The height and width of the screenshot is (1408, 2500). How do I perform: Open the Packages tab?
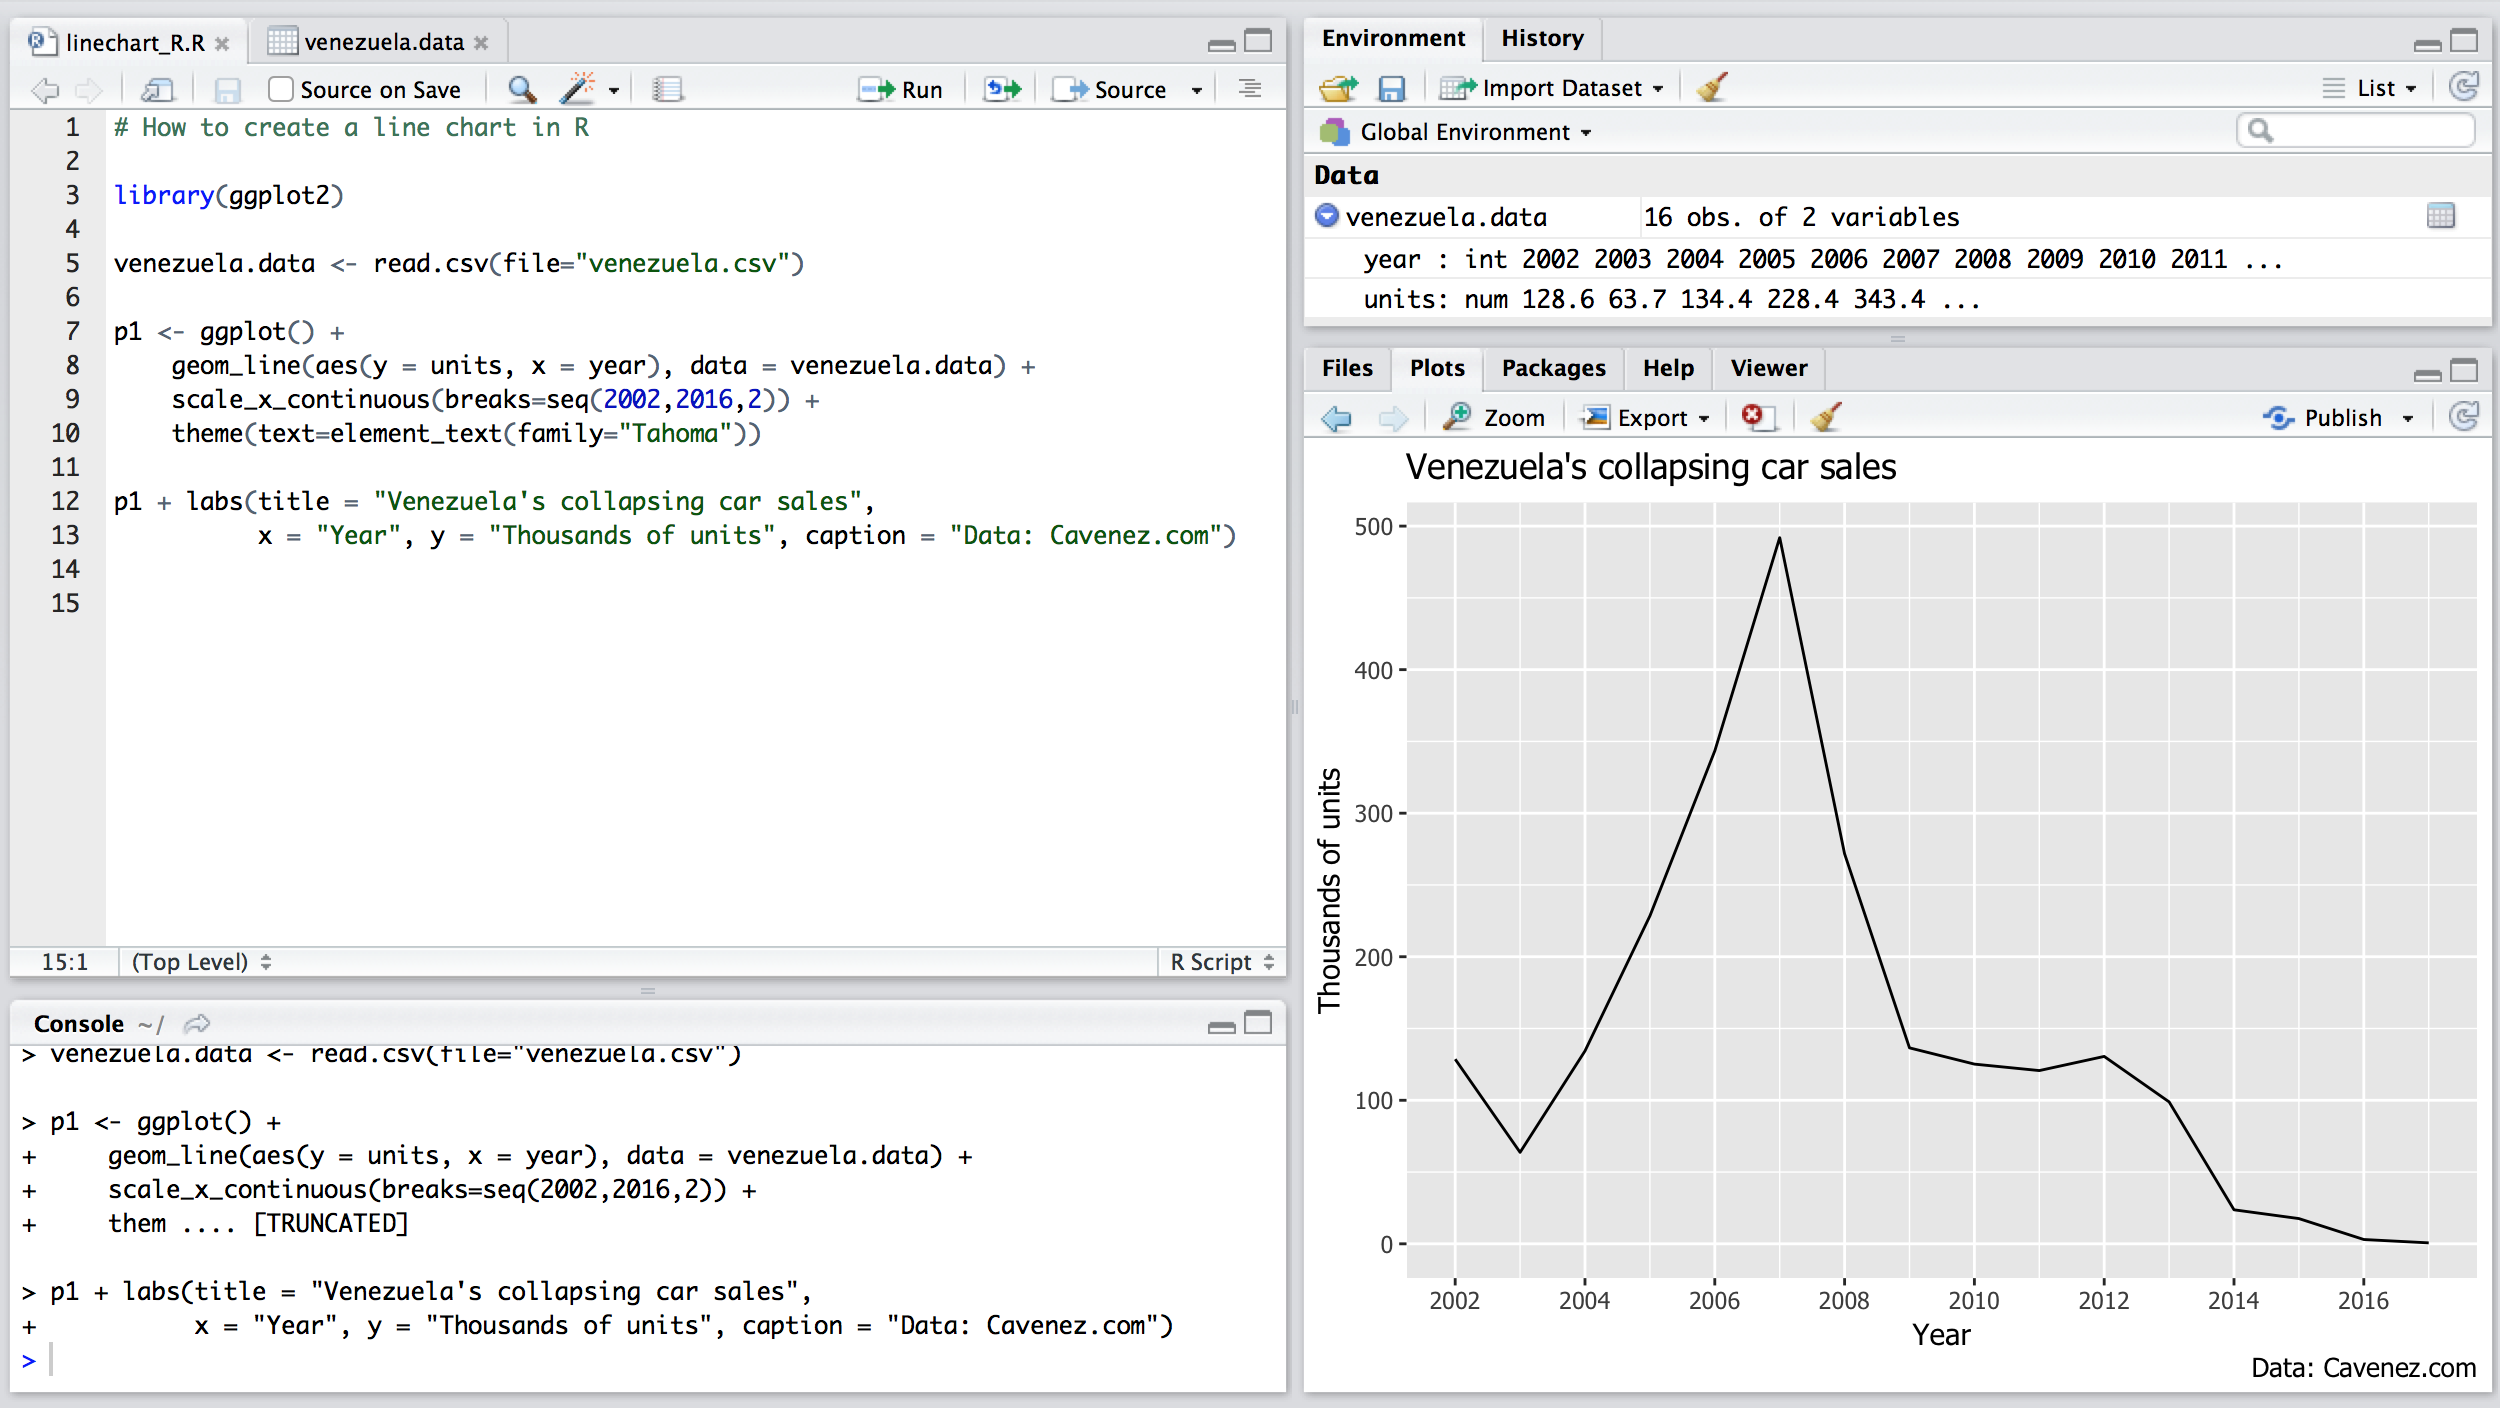tap(1552, 368)
